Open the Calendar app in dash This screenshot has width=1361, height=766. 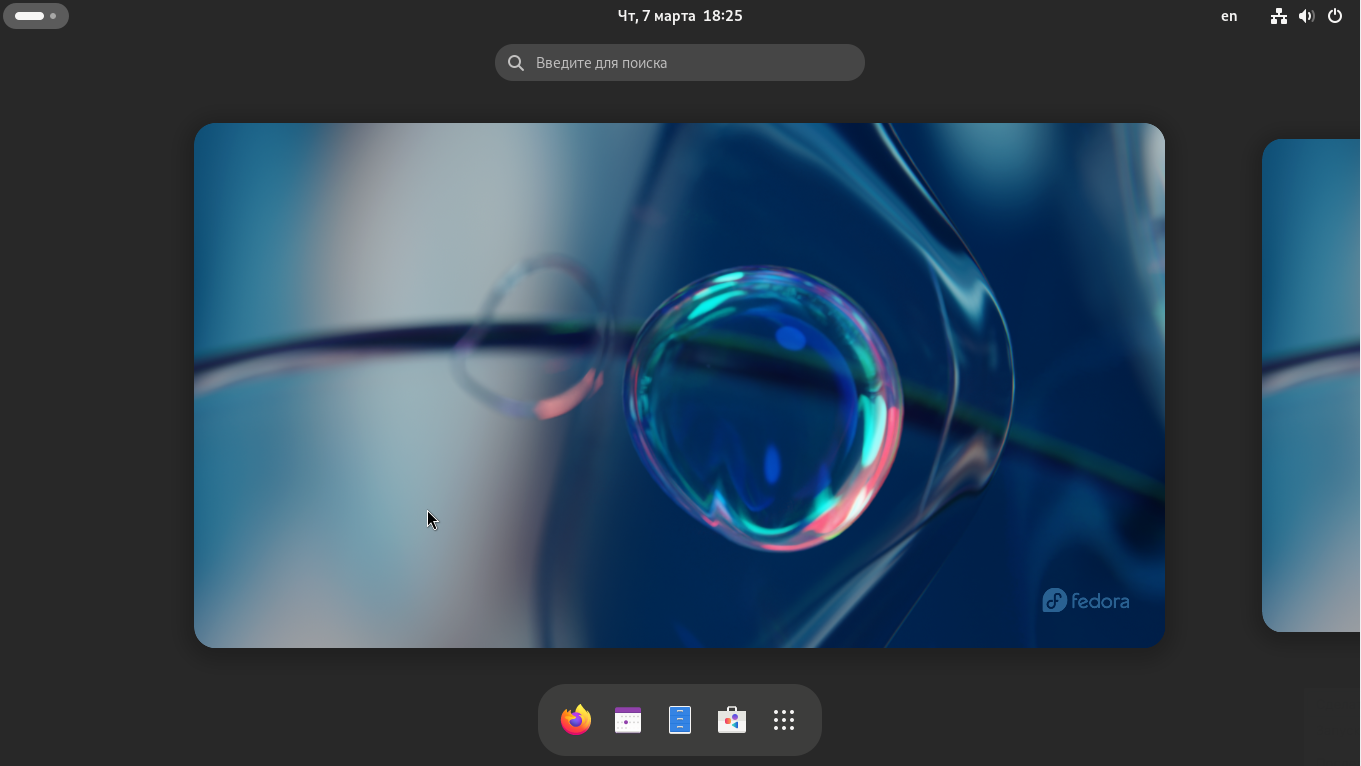coord(628,720)
